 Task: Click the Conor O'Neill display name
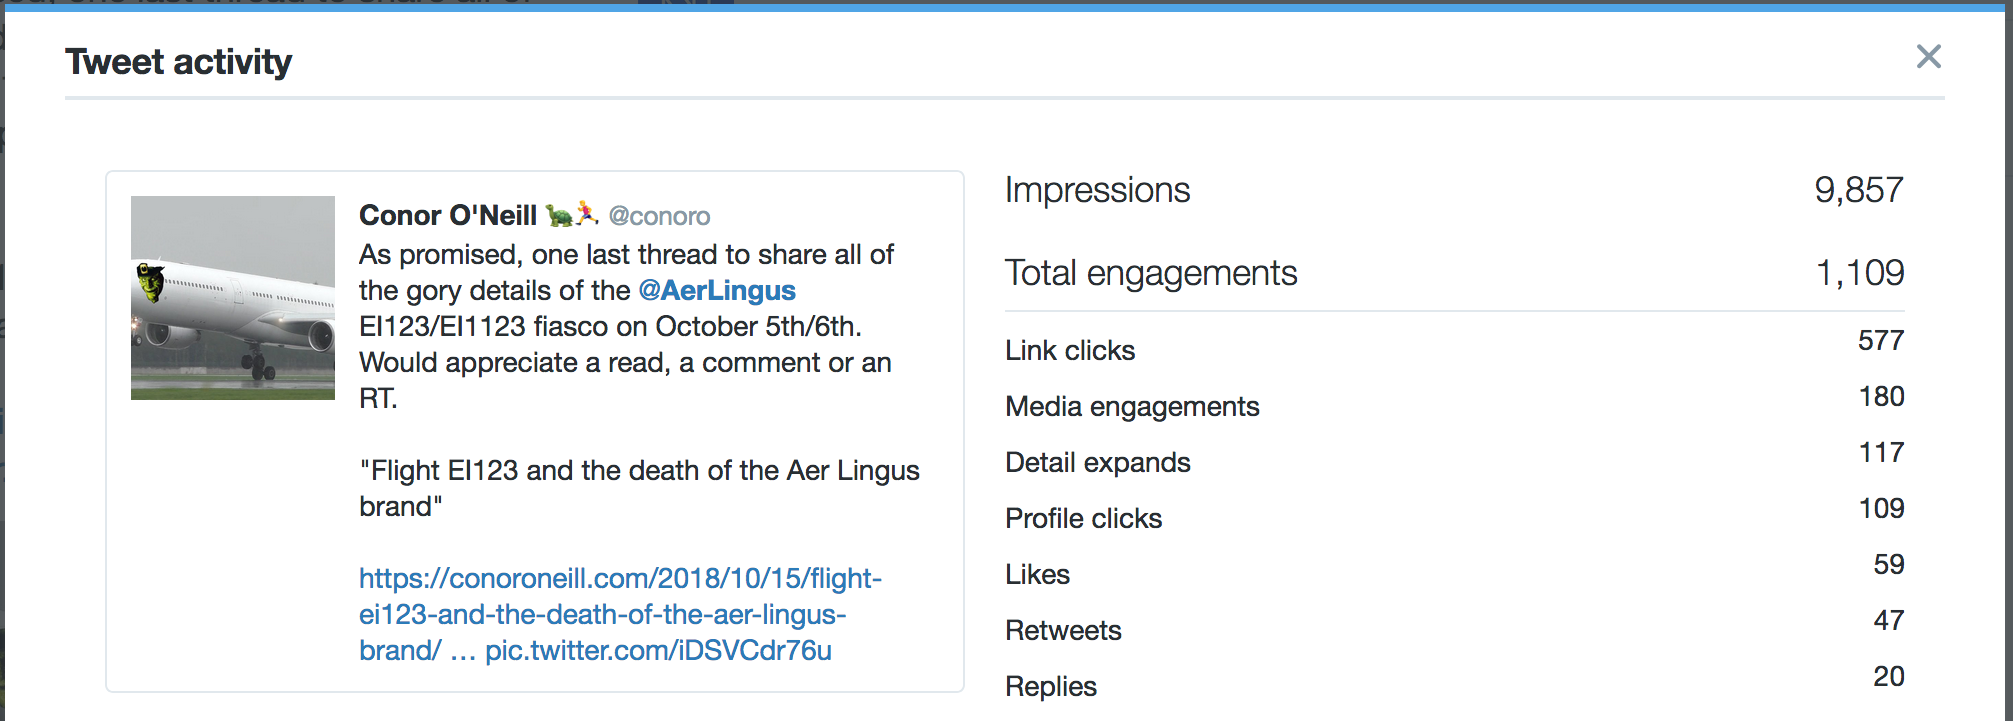(448, 215)
